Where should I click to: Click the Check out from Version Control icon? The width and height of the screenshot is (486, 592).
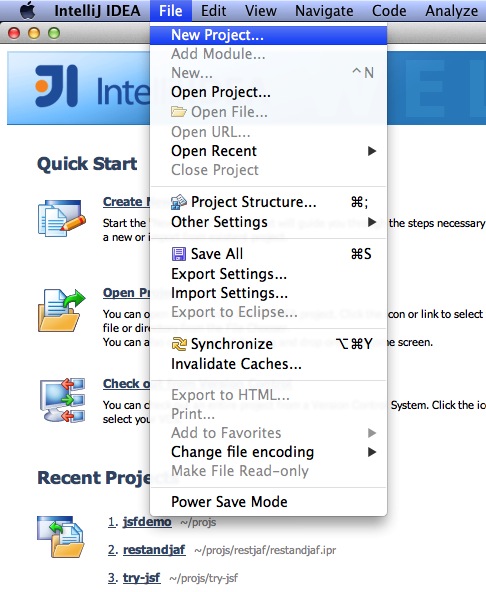pos(62,400)
